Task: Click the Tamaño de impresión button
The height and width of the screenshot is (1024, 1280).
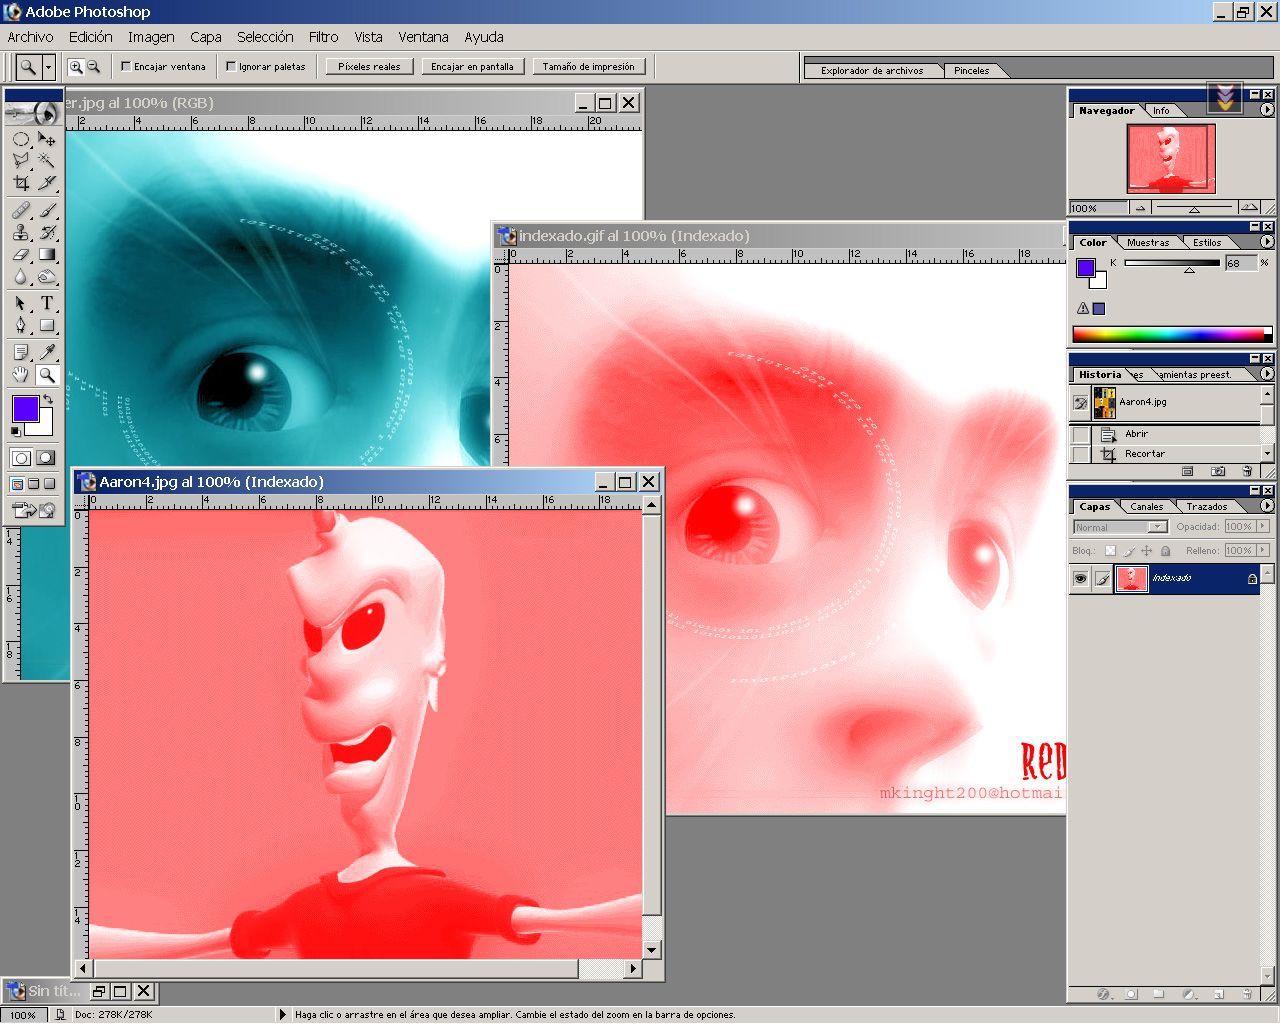Action: click(x=589, y=67)
